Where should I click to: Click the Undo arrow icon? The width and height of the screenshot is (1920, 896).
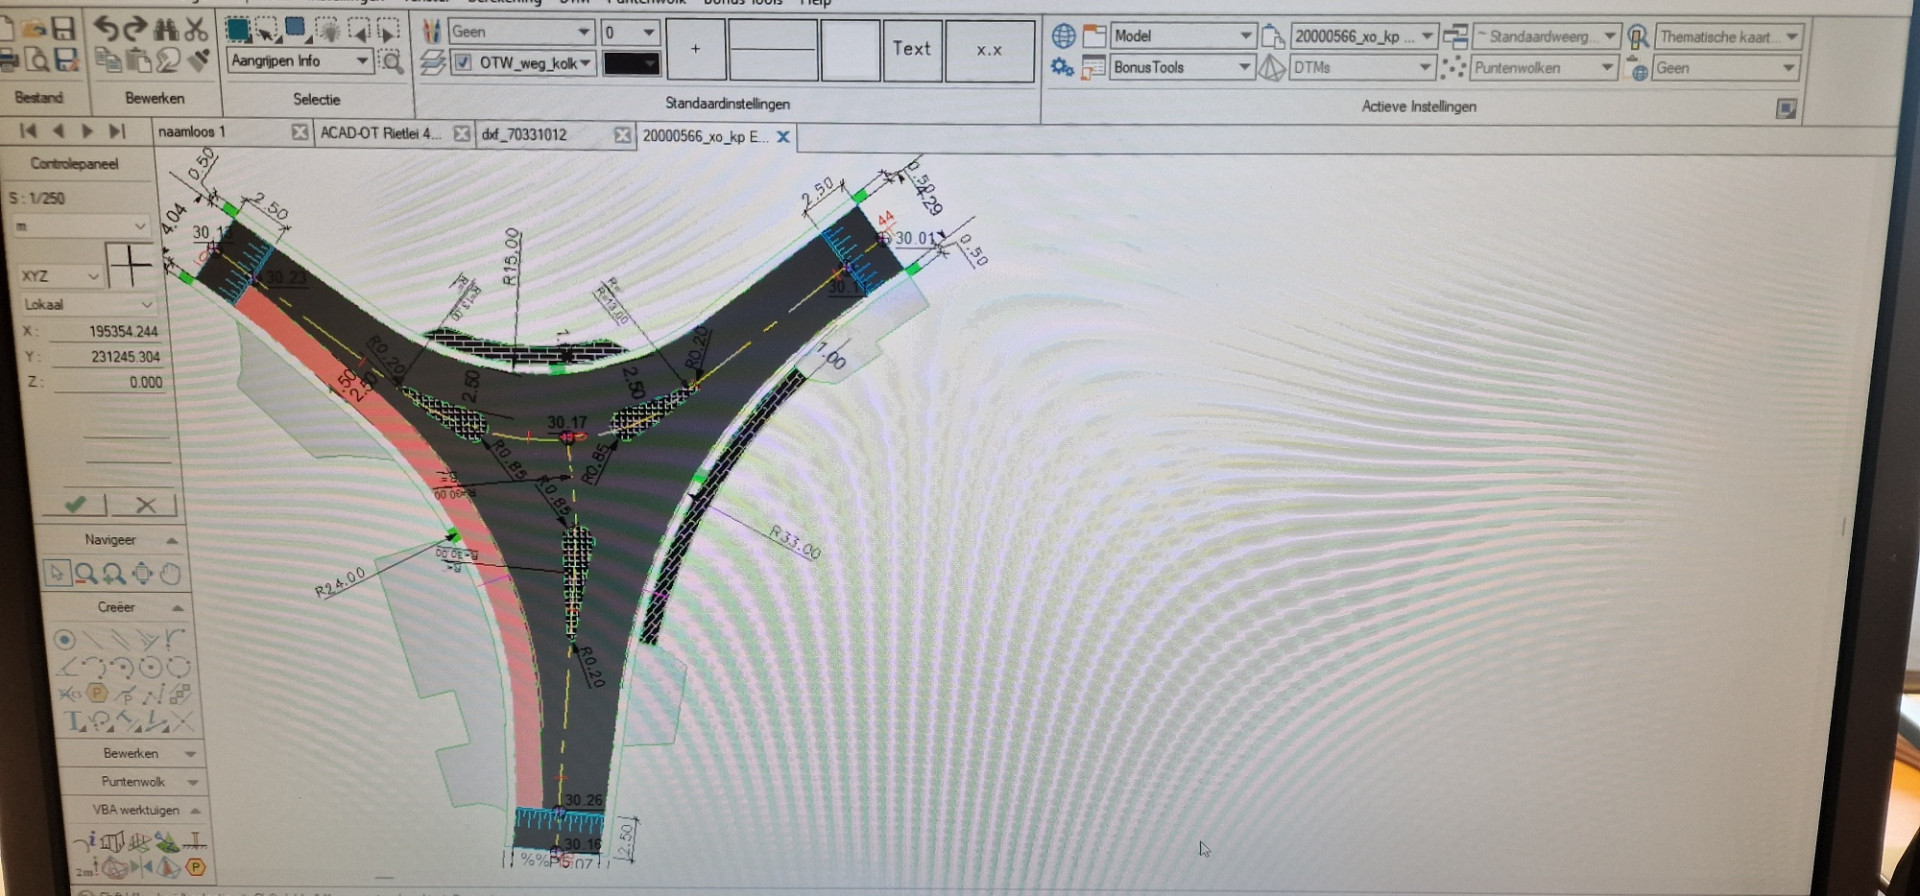click(x=105, y=28)
